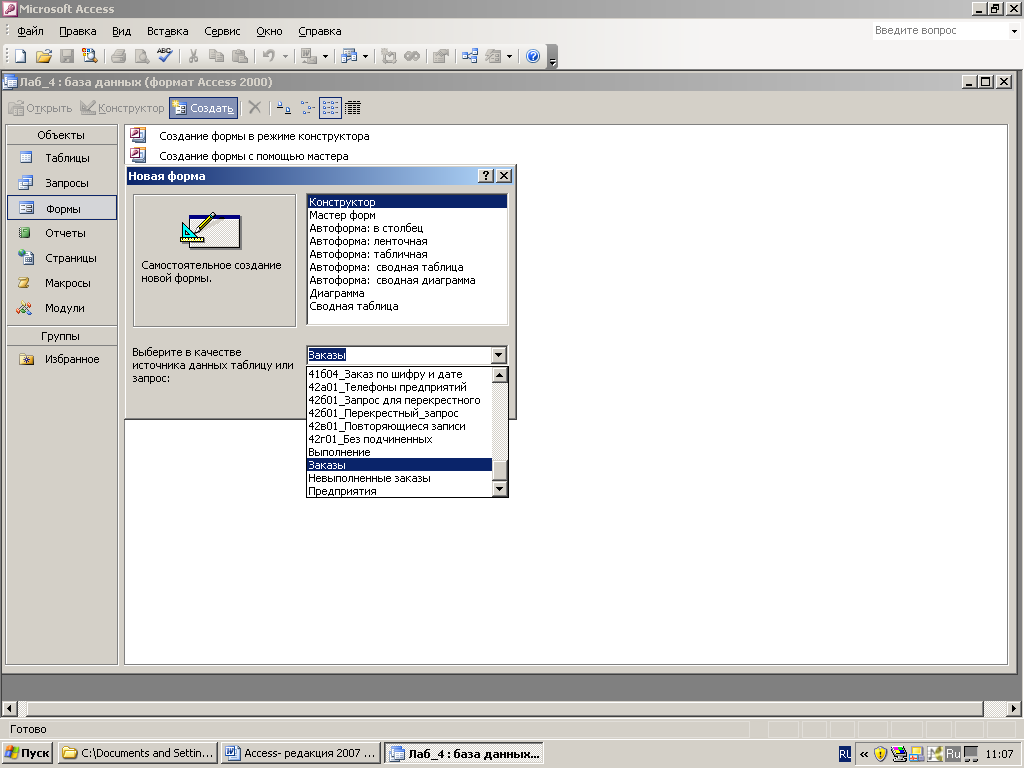The width and height of the screenshot is (1024, 768).
Task: Click the File search toolbar icon
Action: point(89,56)
